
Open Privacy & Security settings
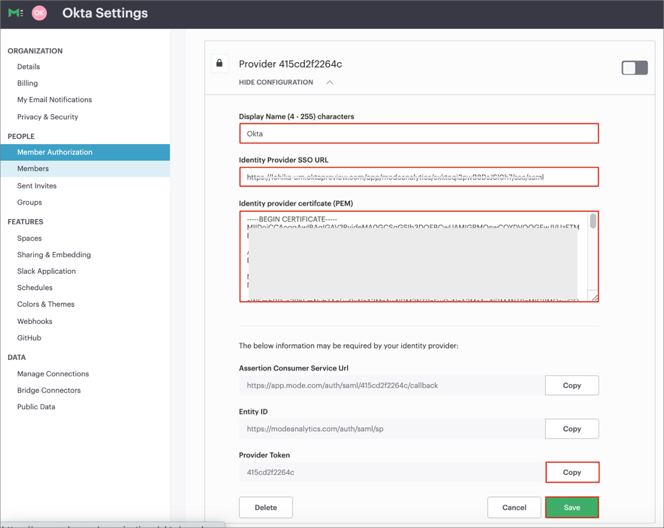click(x=47, y=117)
